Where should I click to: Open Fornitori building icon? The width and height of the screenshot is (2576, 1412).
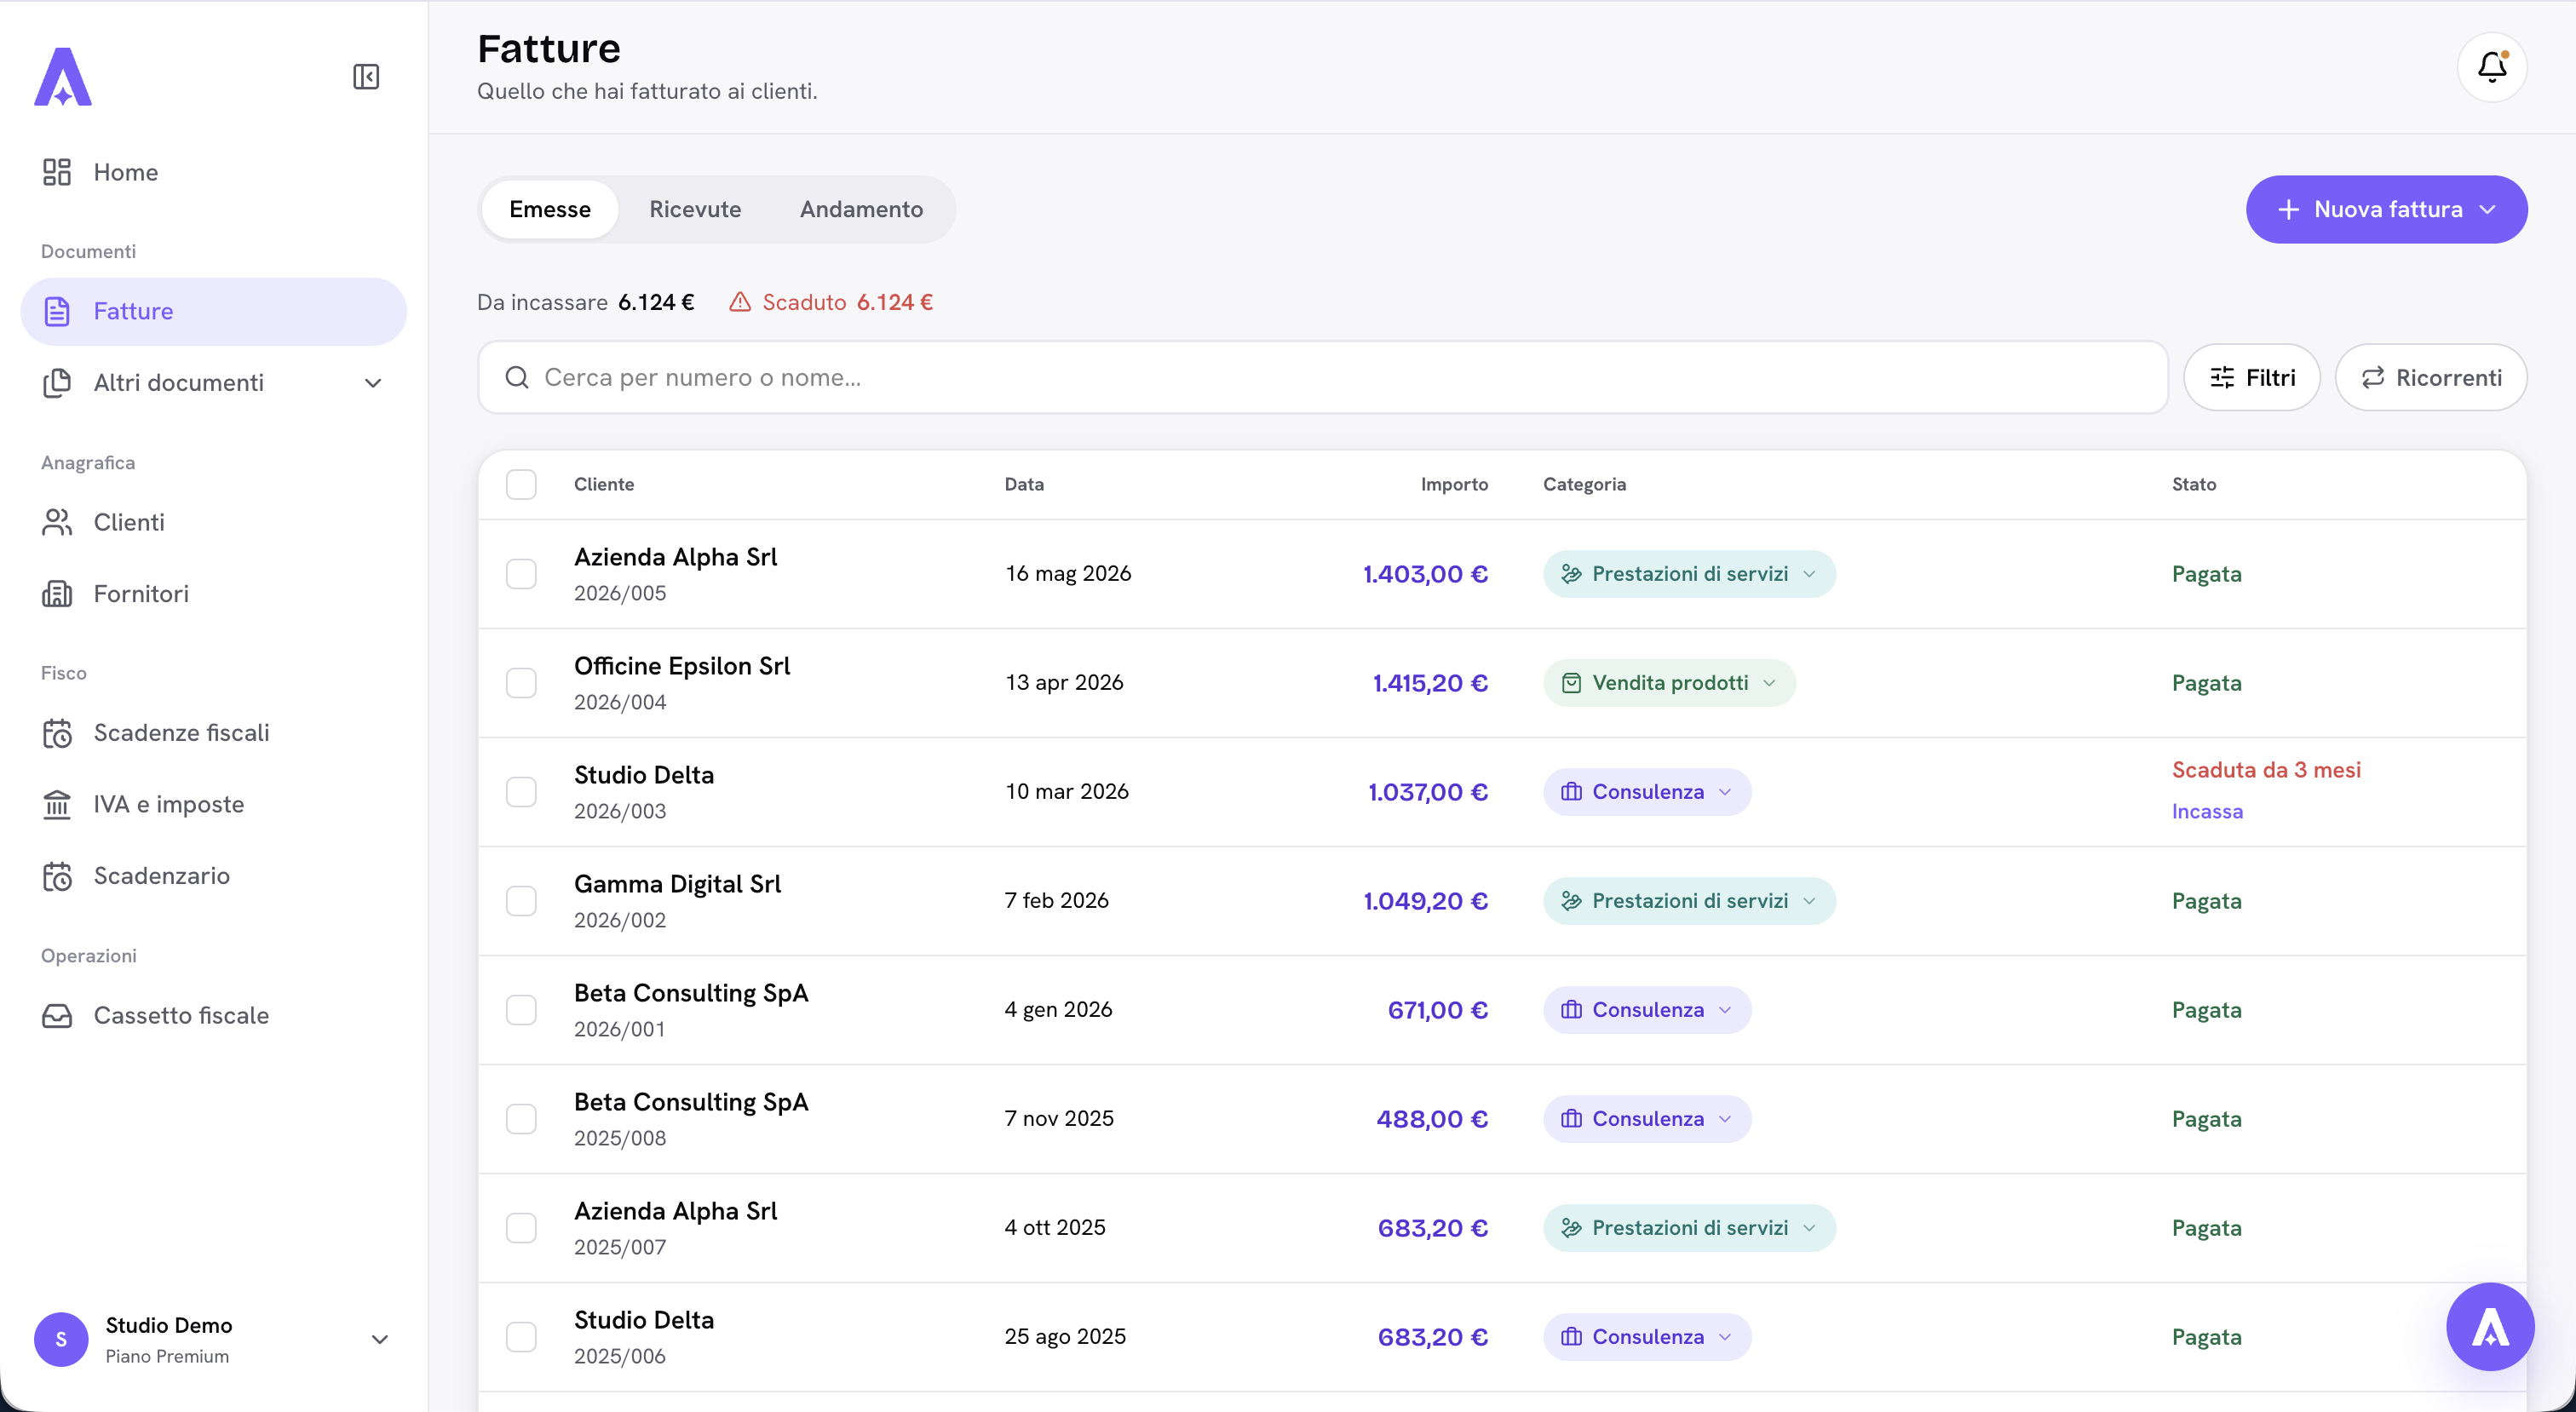[57, 594]
